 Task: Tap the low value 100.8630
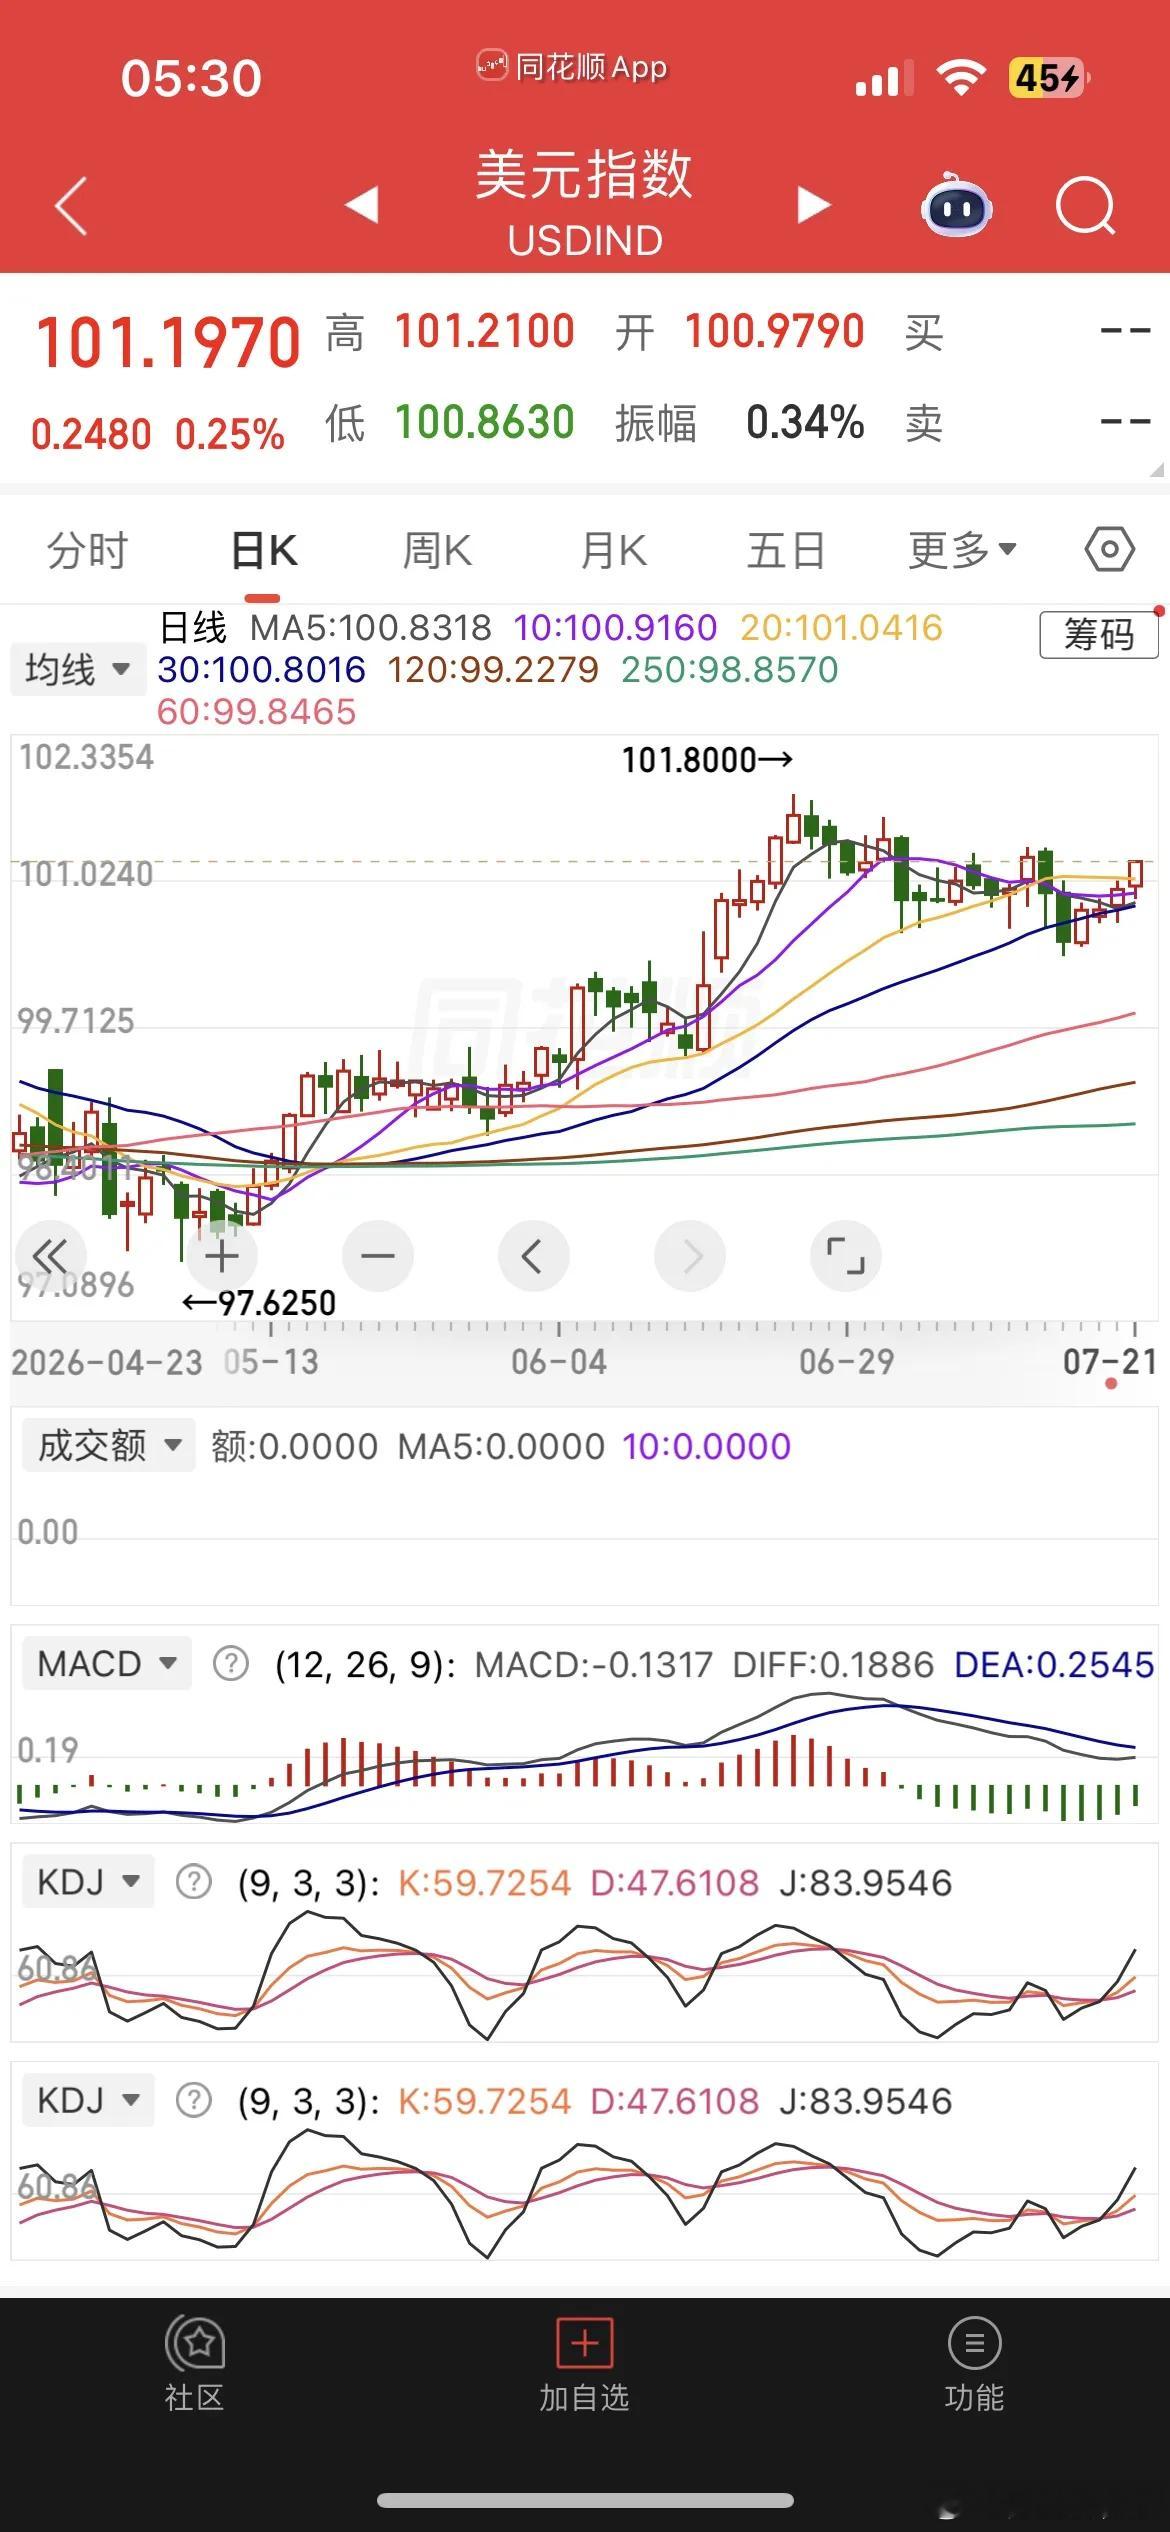click(x=485, y=422)
